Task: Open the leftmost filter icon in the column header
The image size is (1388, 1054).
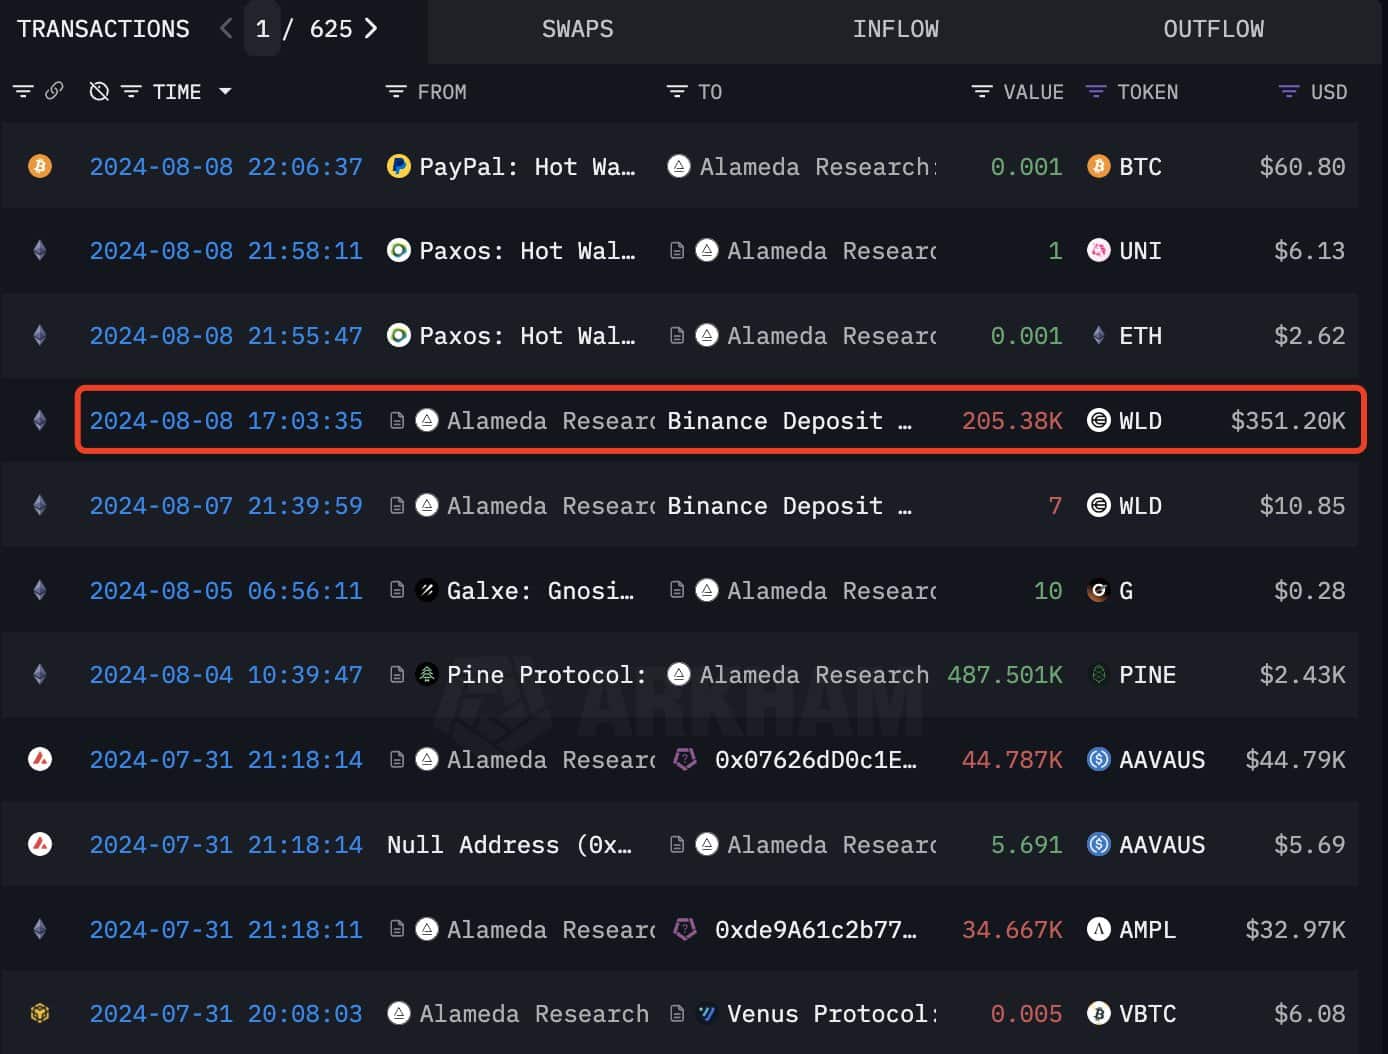Action: [x=23, y=92]
